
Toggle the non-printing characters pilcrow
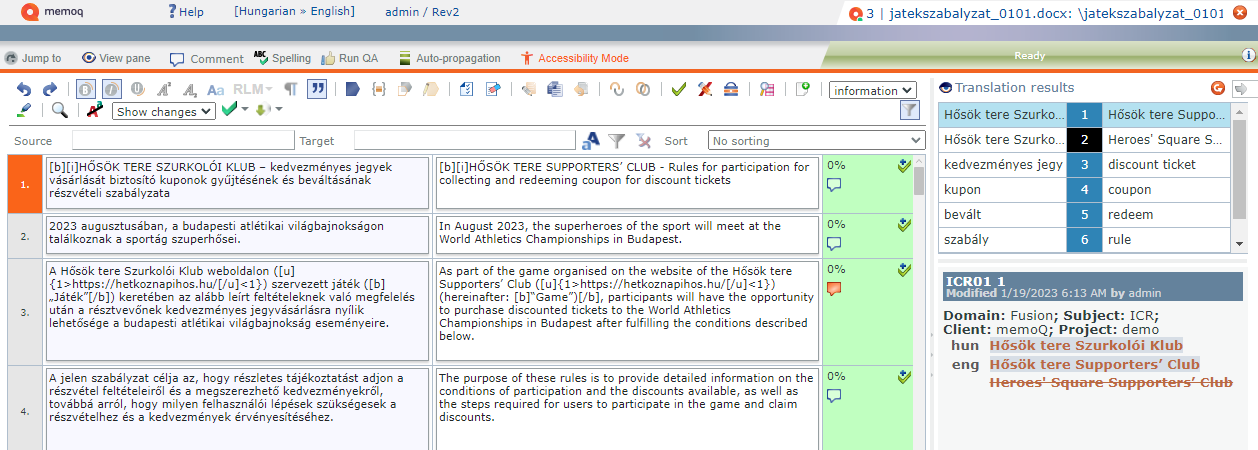(291, 89)
